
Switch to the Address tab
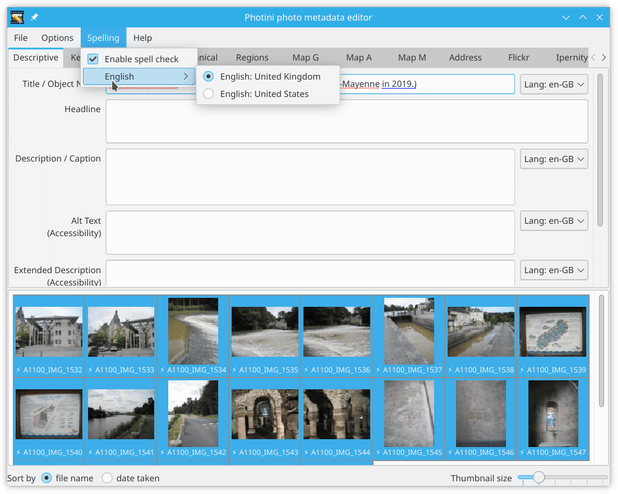pyautogui.click(x=465, y=58)
